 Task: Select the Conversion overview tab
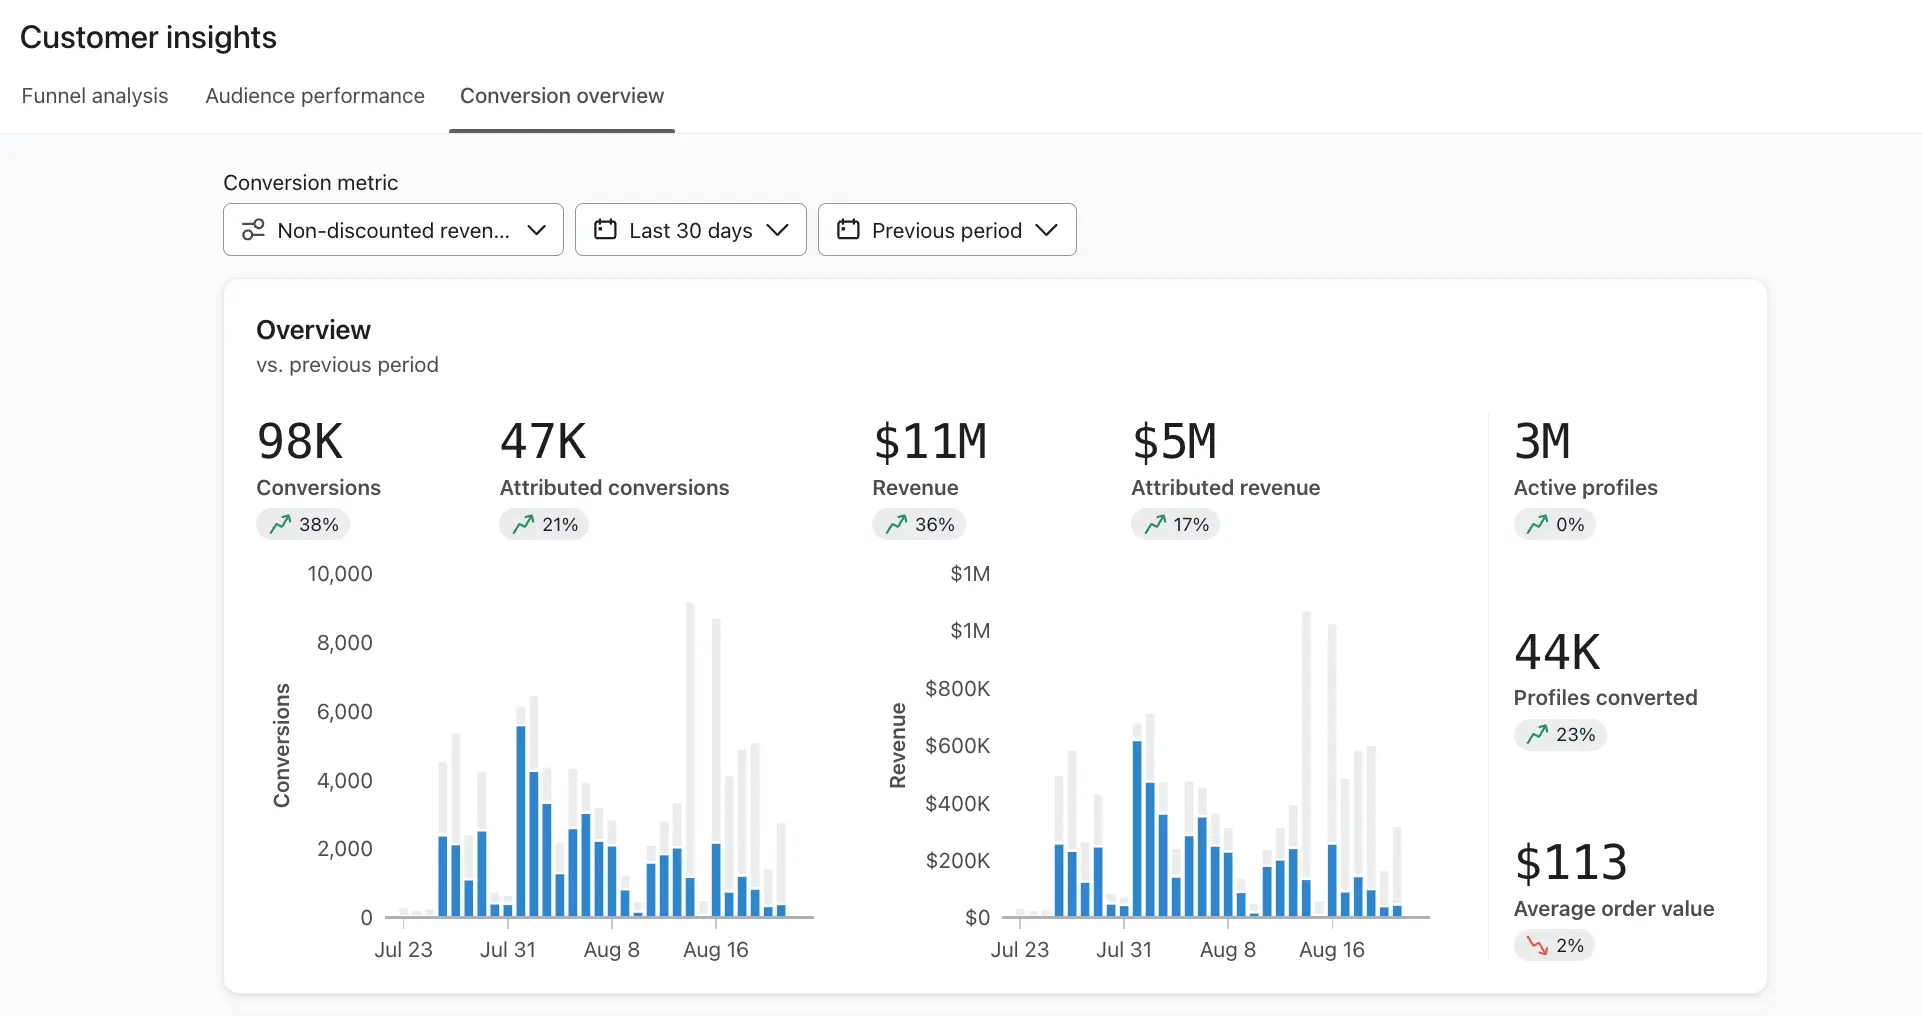click(561, 96)
